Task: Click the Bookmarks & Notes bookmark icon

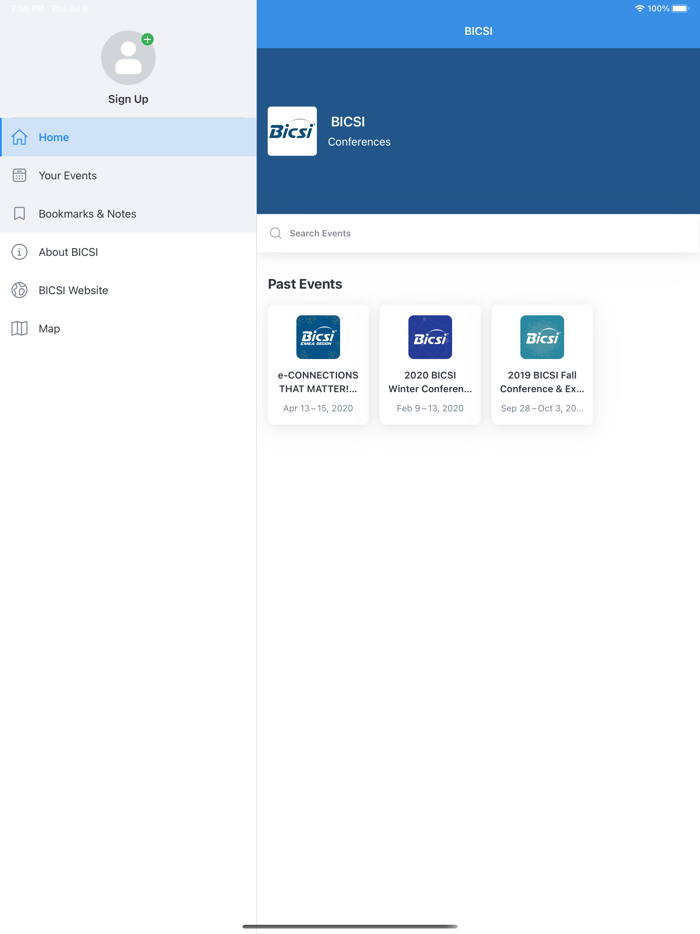Action: pyautogui.click(x=19, y=214)
